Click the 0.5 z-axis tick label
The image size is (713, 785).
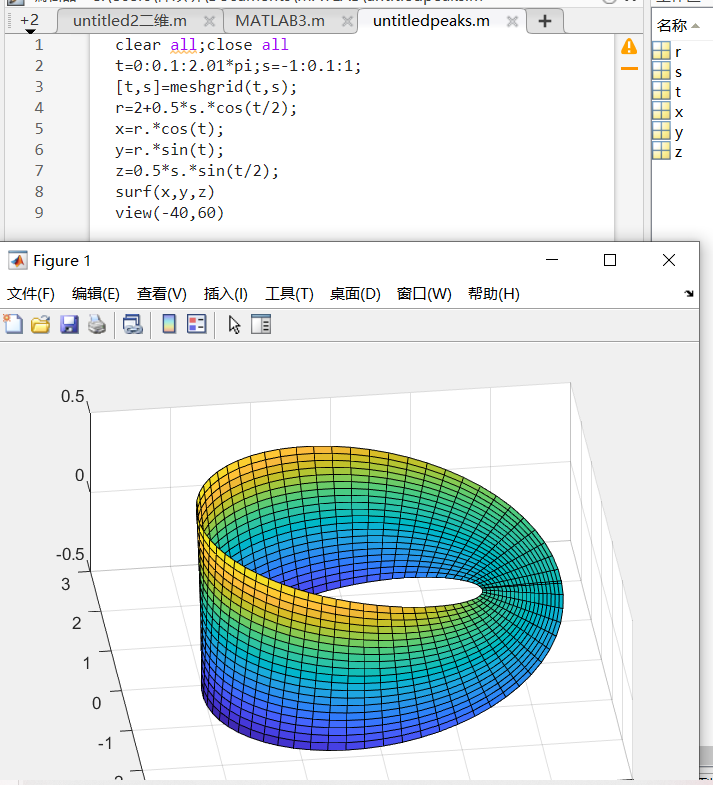coord(73,397)
